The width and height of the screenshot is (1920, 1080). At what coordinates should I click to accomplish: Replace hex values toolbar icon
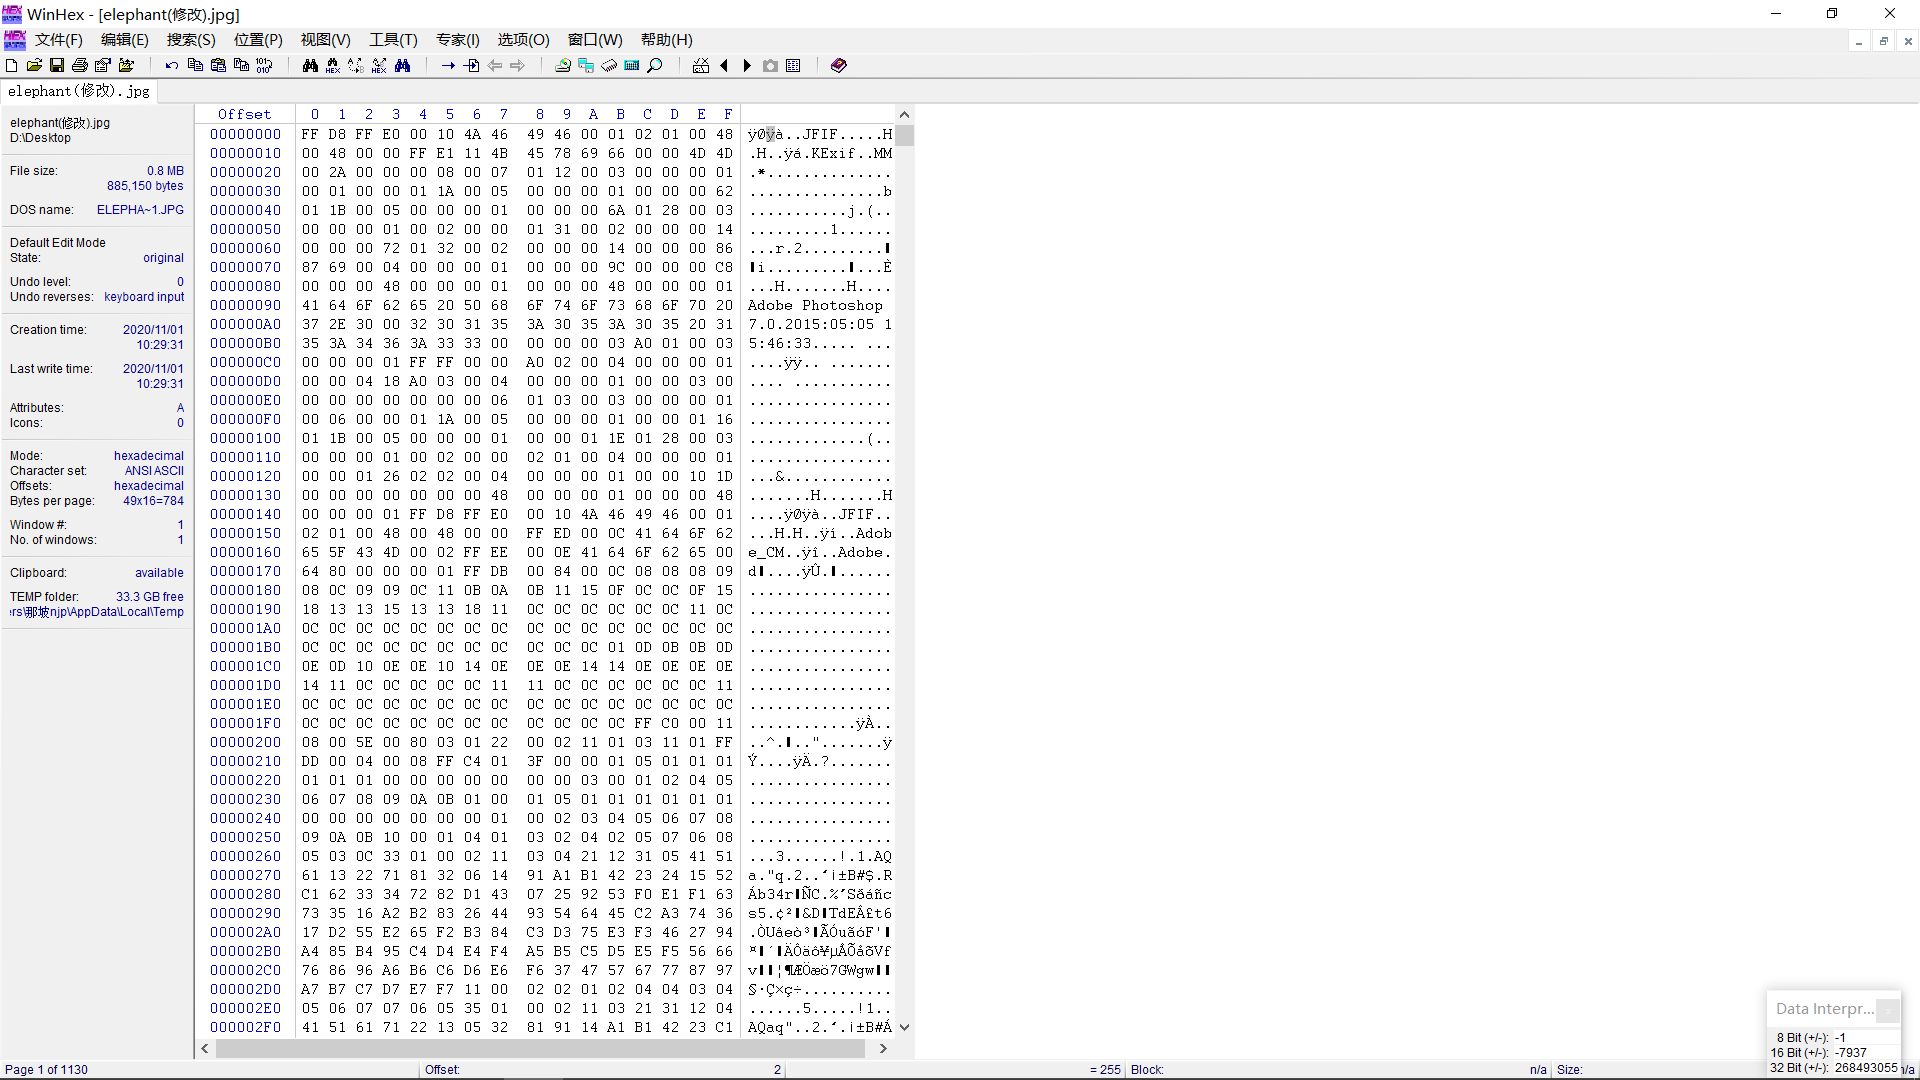pos(379,66)
